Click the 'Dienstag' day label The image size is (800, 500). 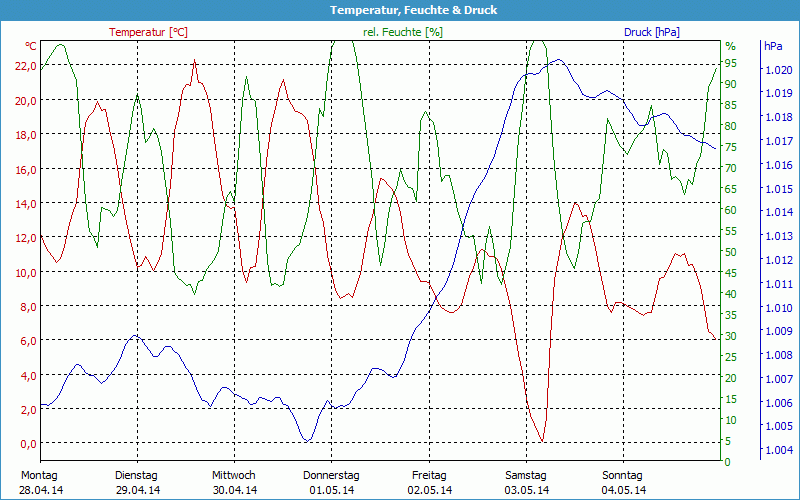(136, 476)
